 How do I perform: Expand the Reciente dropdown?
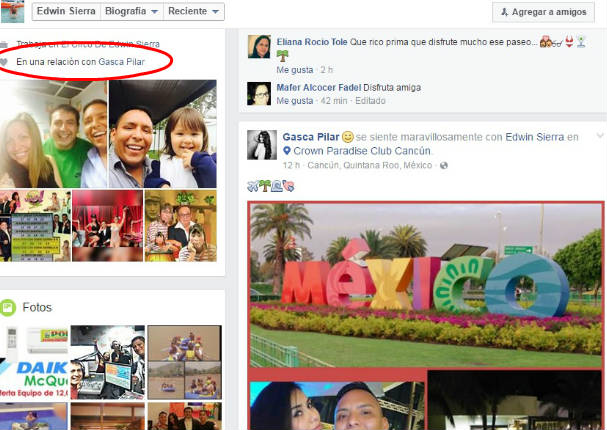coord(196,12)
